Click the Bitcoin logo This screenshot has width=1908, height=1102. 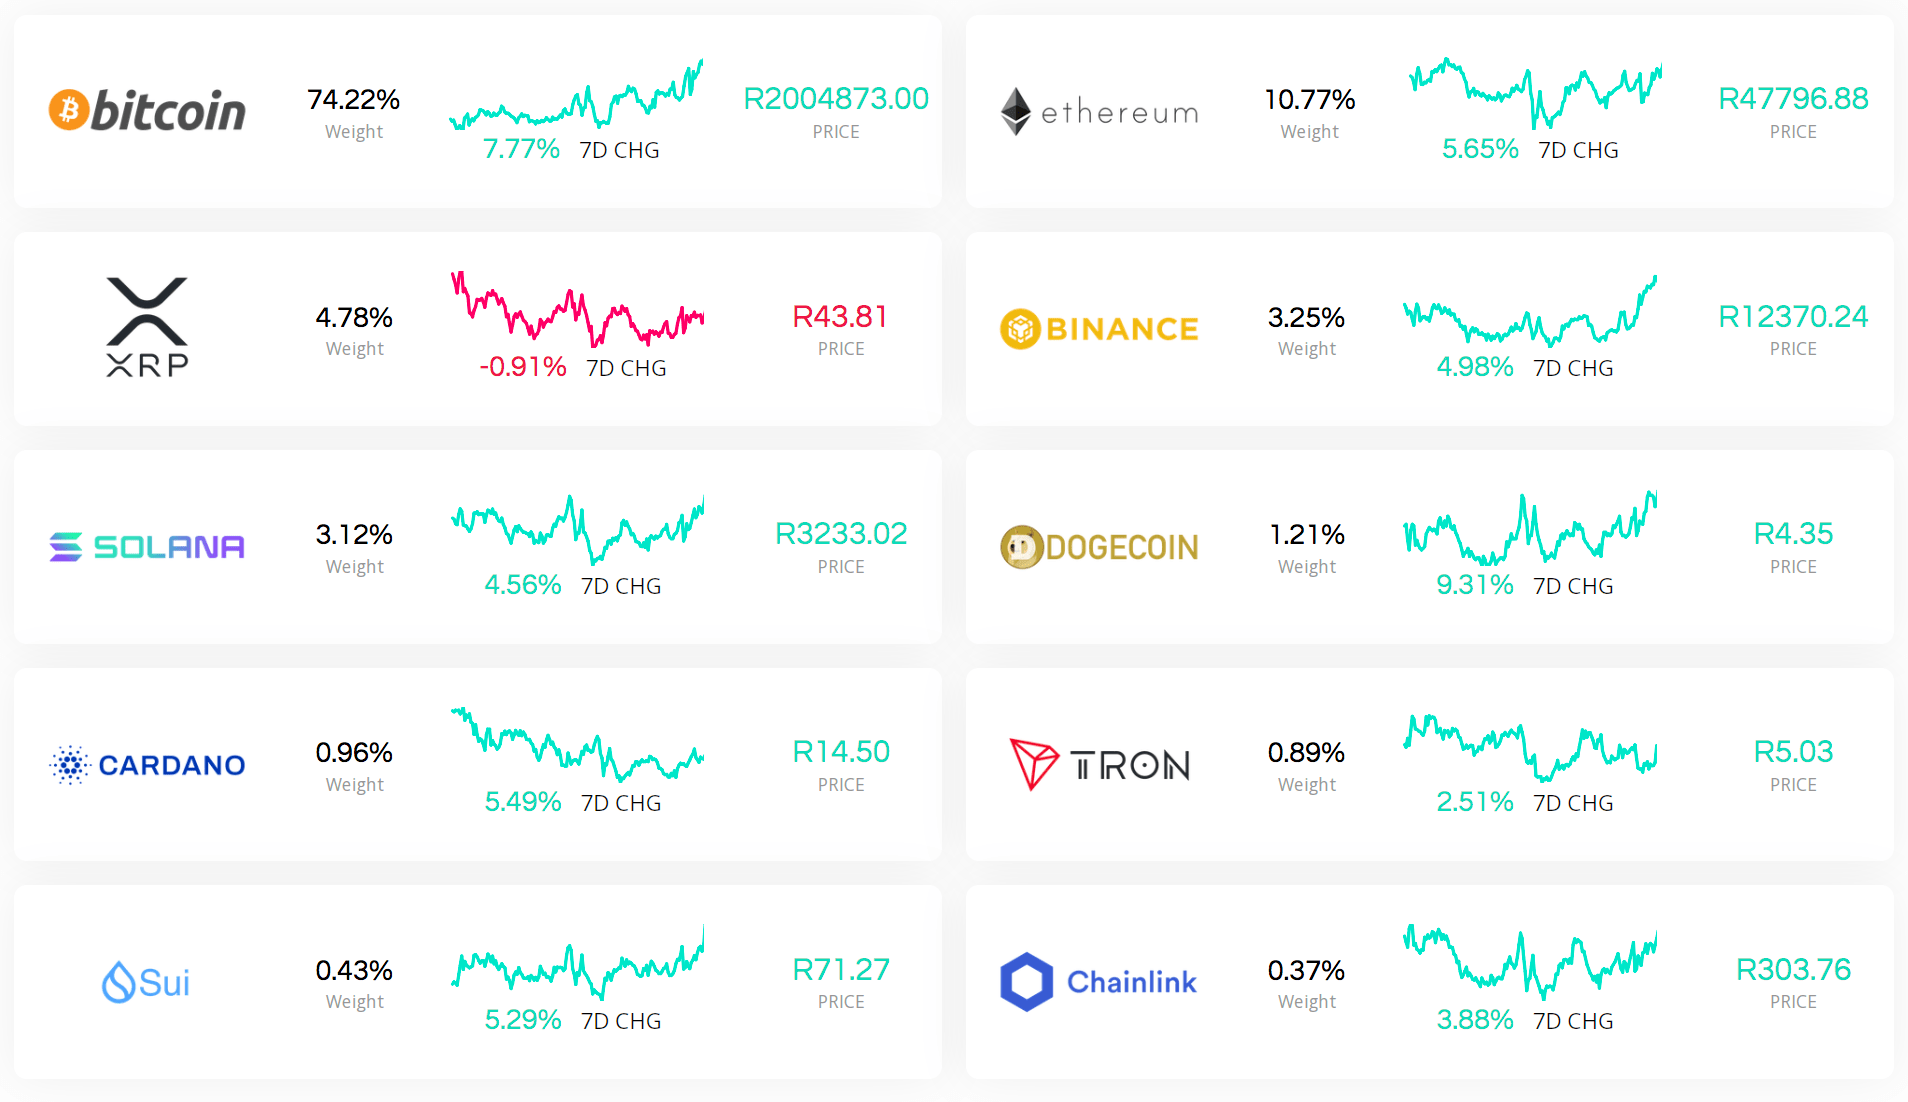click(147, 110)
